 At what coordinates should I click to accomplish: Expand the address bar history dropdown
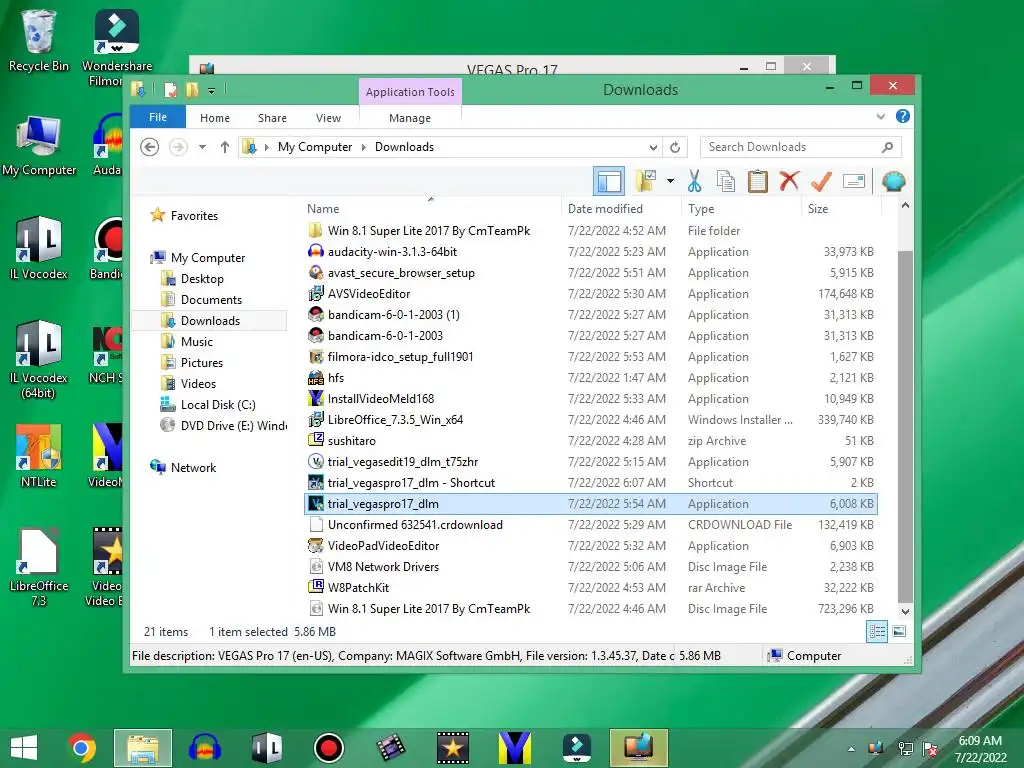(653, 147)
